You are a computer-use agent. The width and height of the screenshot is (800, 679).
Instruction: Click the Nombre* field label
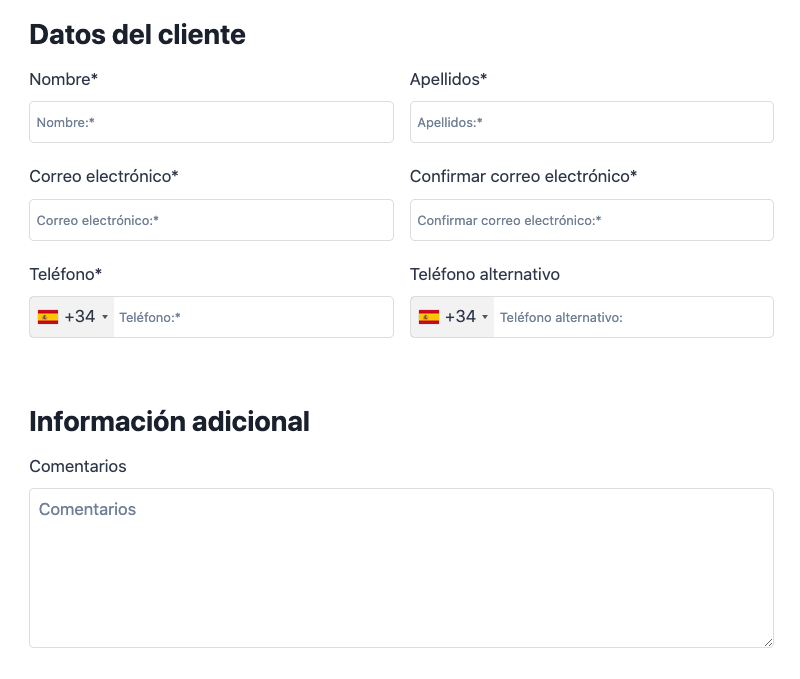tap(63, 79)
